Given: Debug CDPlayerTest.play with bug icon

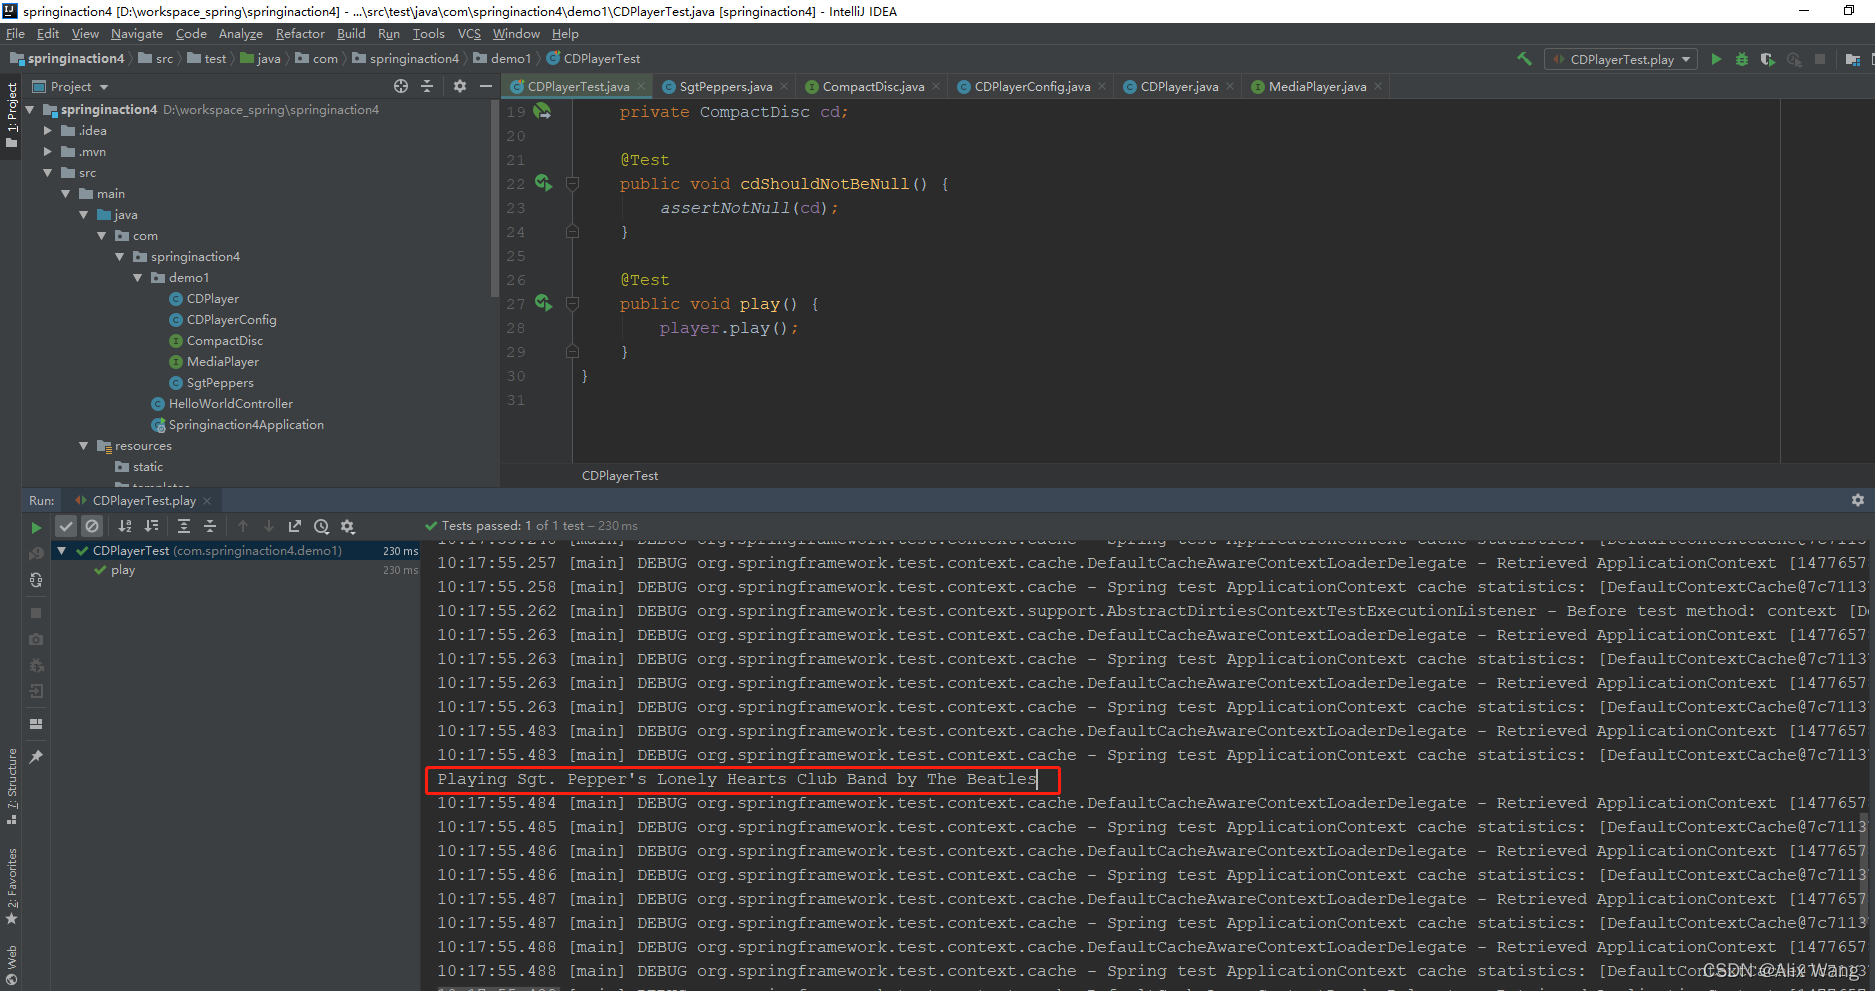Looking at the screenshot, I should [1742, 59].
